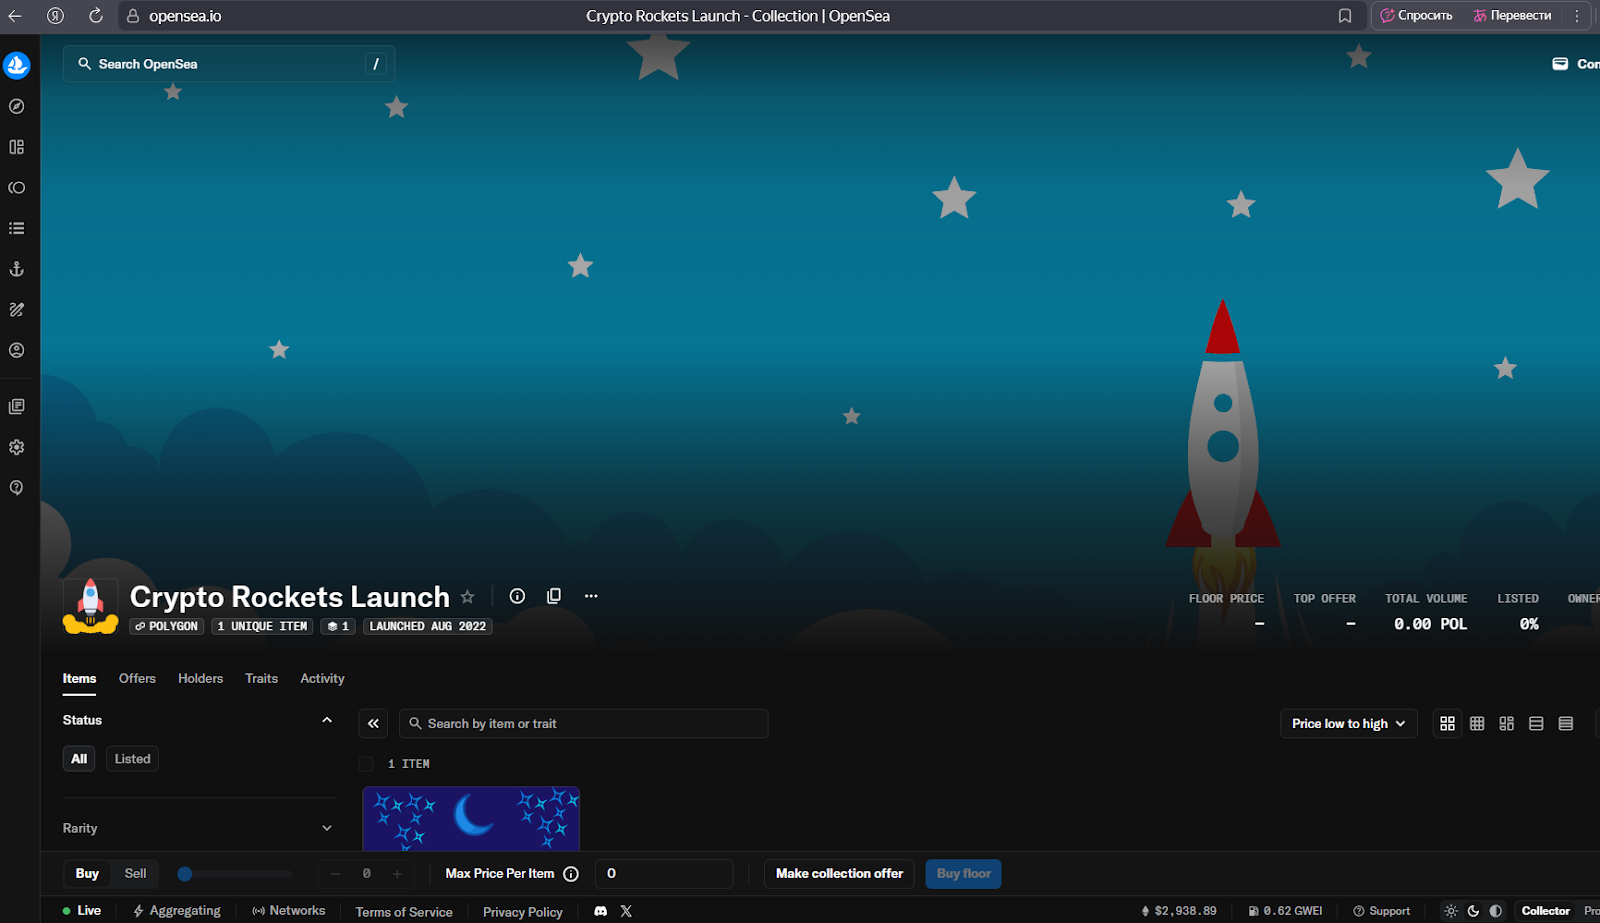Click the item quantity slider handle
The height and width of the screenshot is (923, 1600).
tap(185, 874)
